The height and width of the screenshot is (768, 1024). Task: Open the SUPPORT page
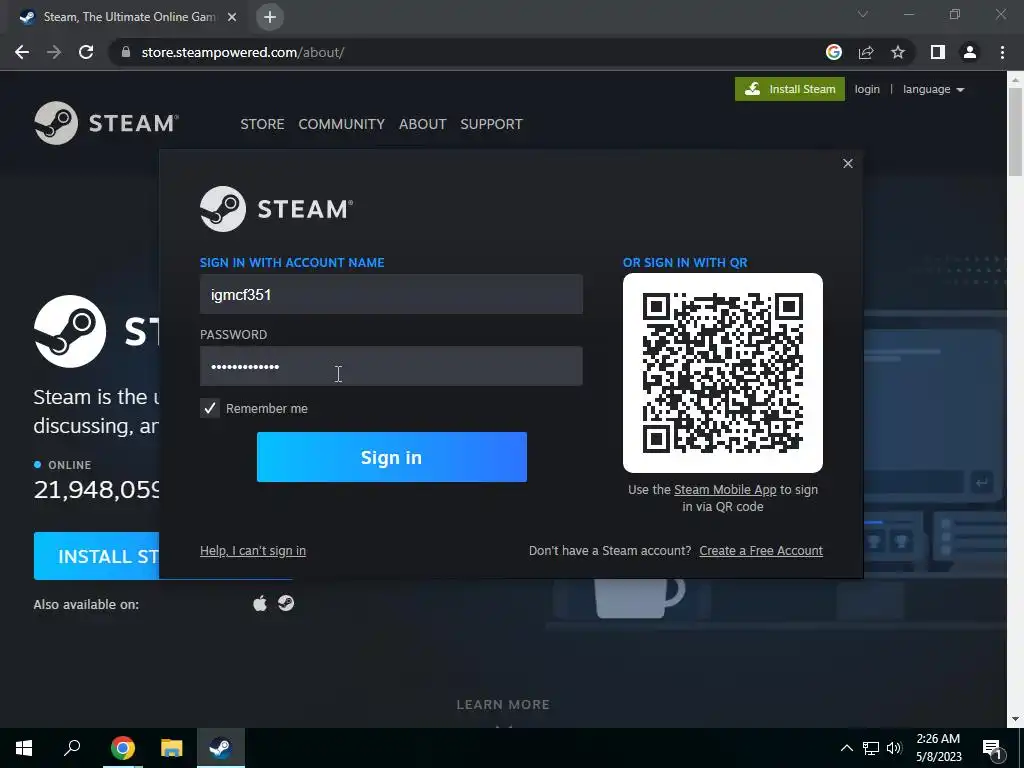pyautogui.click(x=491, y=124)
